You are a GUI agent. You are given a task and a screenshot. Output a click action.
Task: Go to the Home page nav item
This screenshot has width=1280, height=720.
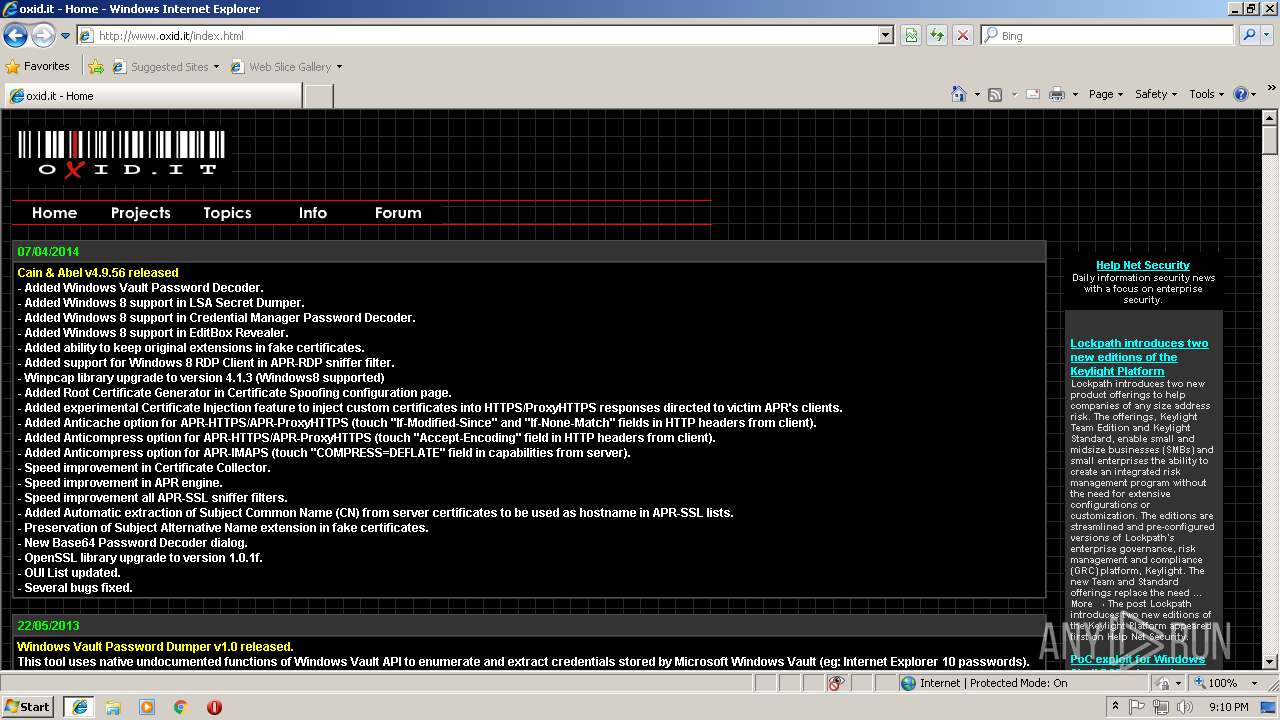[x=54, y=213]
